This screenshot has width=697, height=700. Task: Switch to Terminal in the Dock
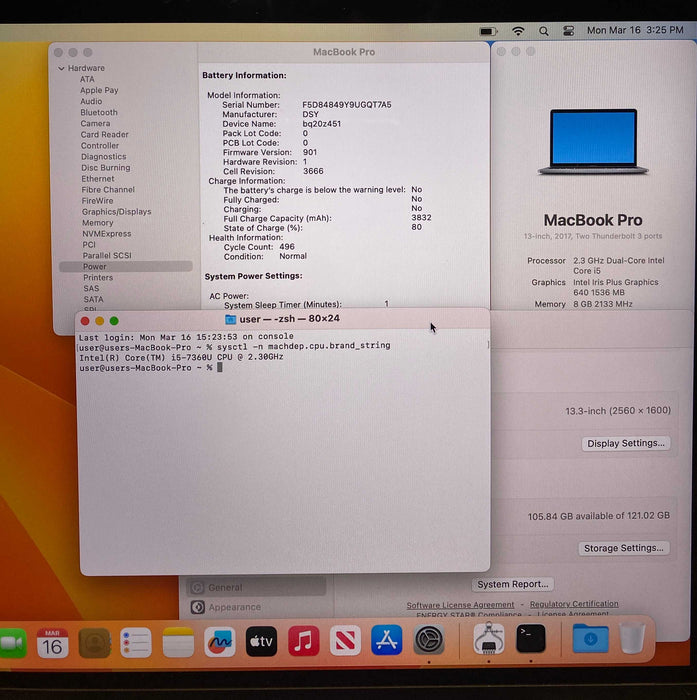tap(531, 638)
